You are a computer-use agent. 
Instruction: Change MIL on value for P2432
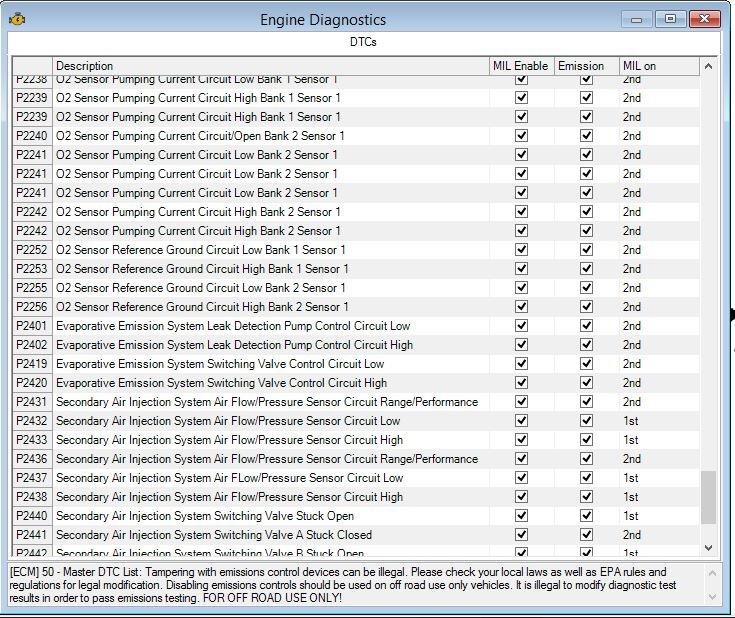(x=659, y=421)
